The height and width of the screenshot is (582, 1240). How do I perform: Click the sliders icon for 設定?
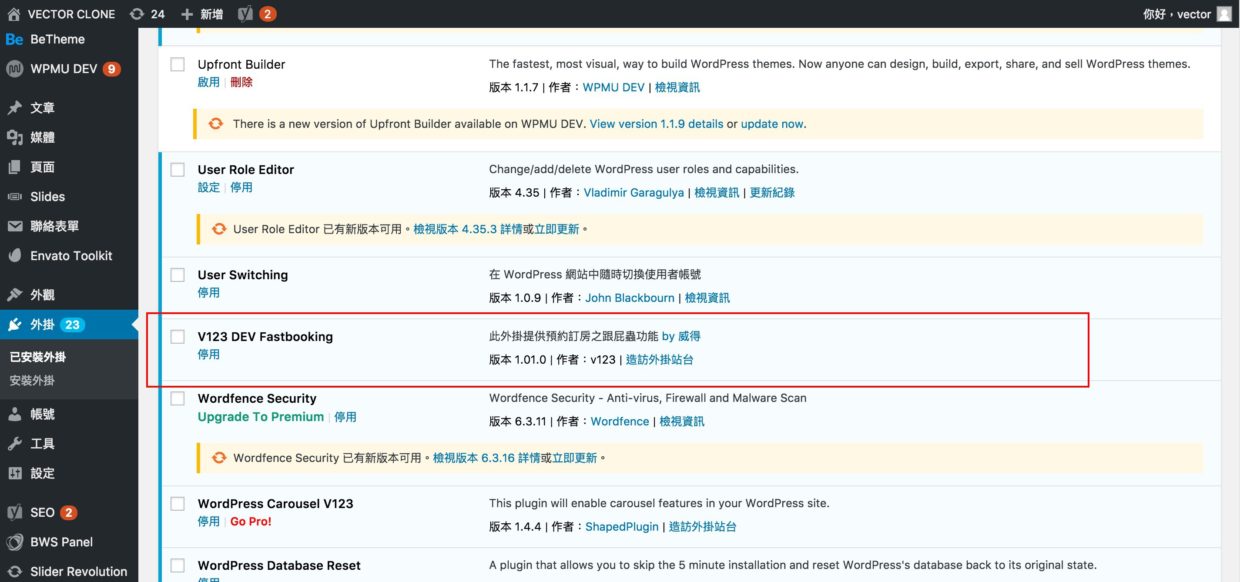[x=14, y=473]
